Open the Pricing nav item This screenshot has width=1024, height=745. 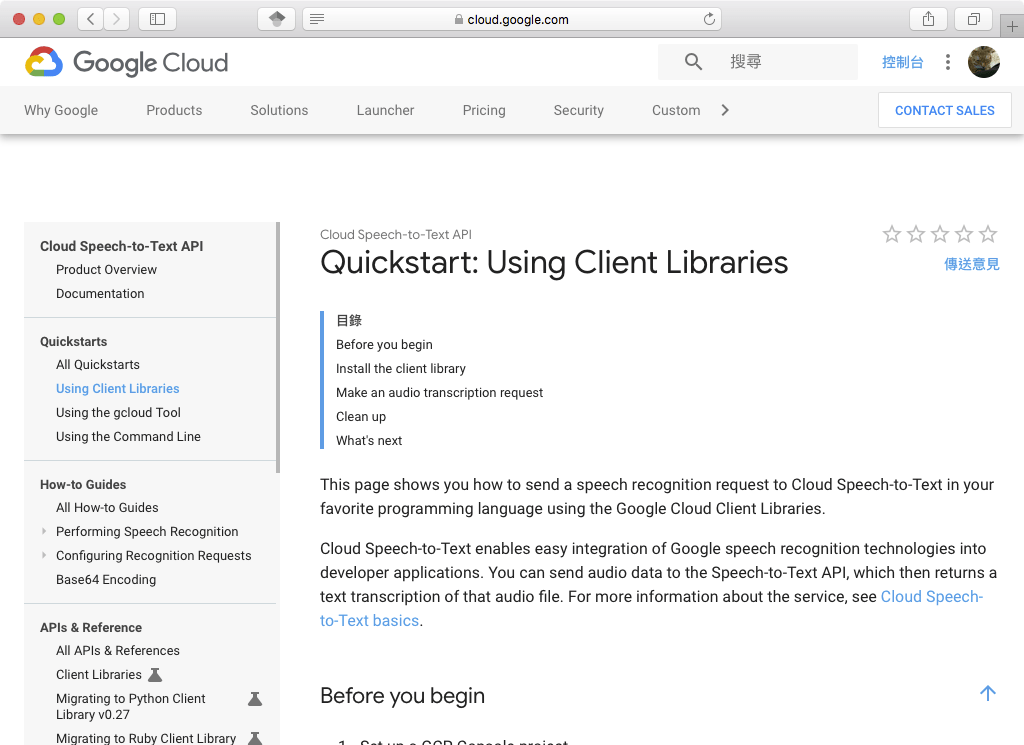click(484, 110)
